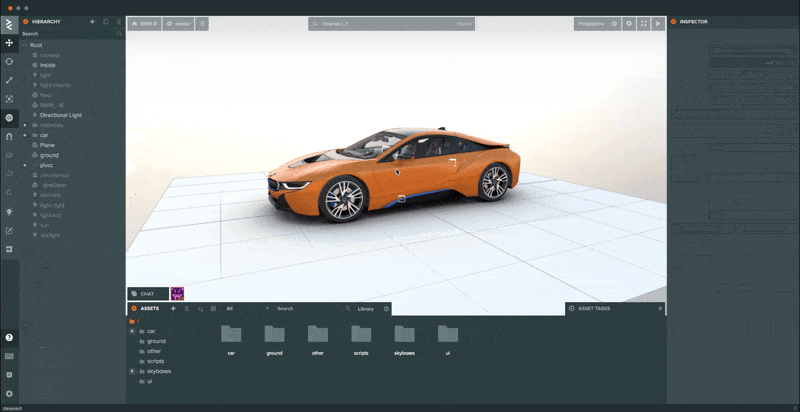This screenshot has height=412, width=800.
Task: Select the Translate gizmo tool
Action: point(9,43)
